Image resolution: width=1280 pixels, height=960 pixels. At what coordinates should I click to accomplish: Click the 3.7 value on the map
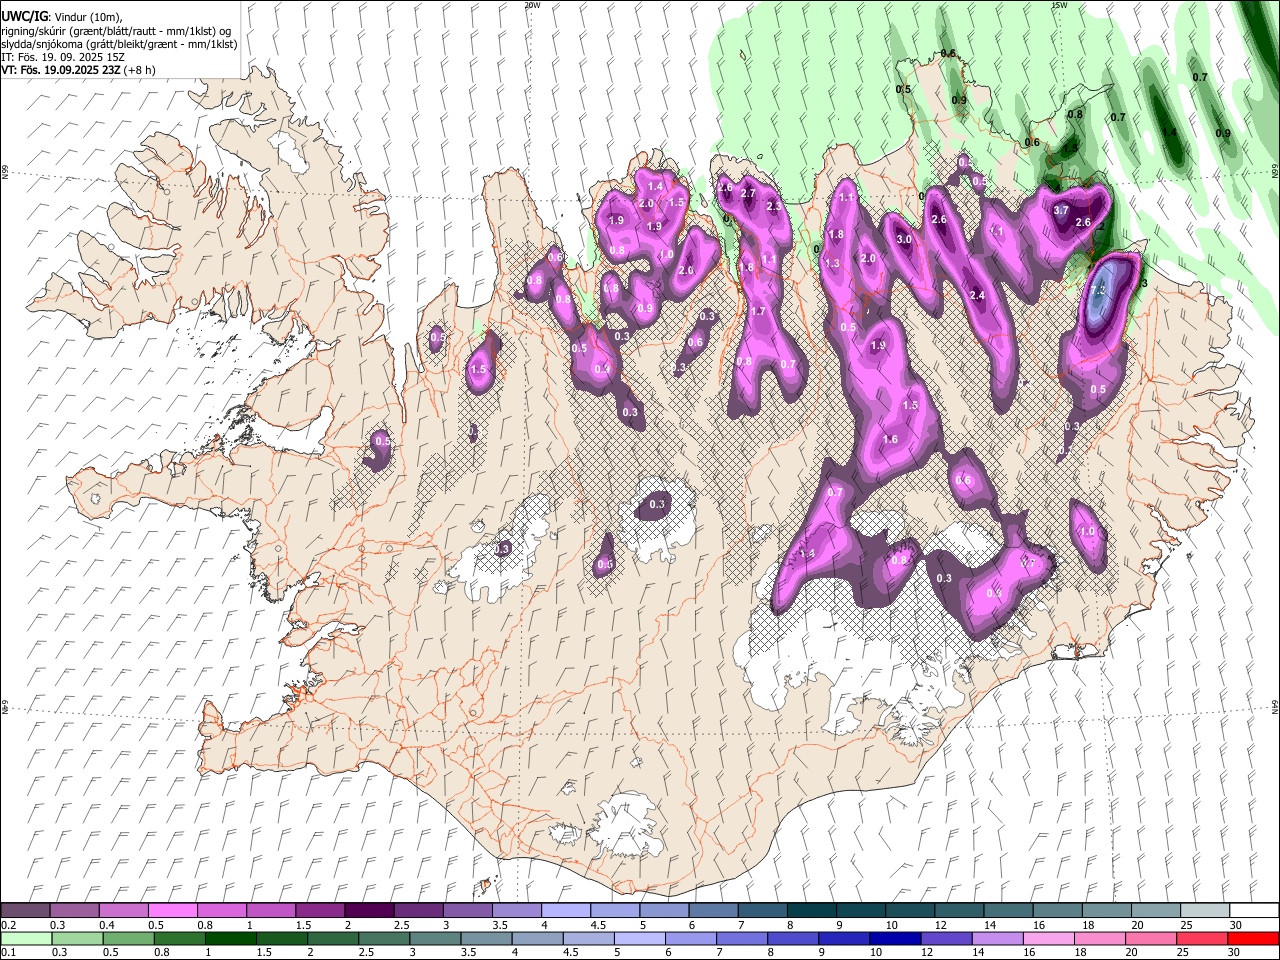pos(1062,210)
